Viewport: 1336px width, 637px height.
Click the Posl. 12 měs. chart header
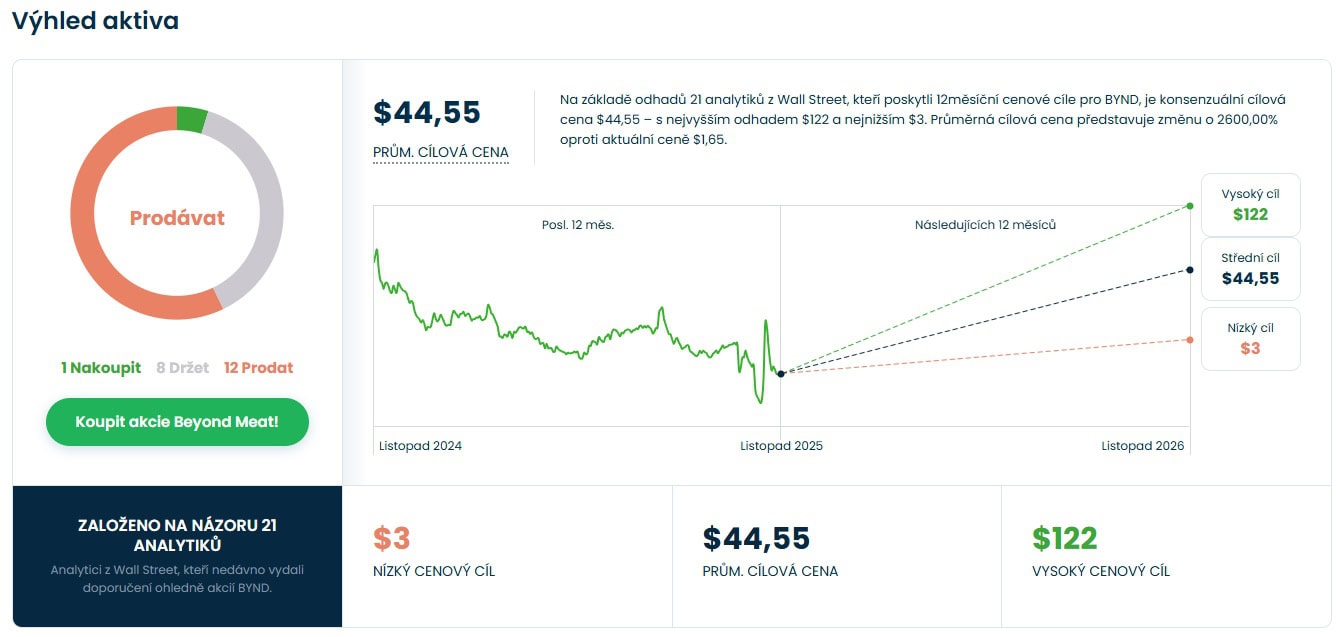click(577, 225)
